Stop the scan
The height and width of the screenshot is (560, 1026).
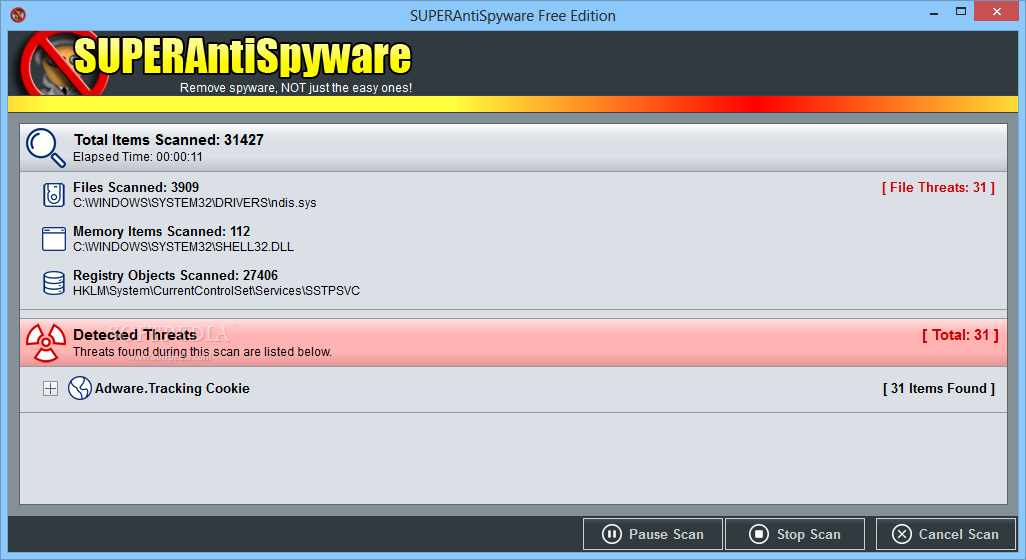coord(794,534)
